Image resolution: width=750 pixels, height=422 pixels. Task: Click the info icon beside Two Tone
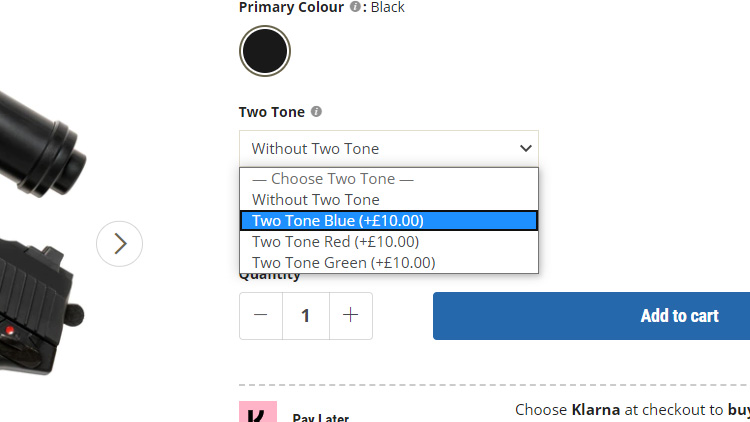click(x=316, y=112)
